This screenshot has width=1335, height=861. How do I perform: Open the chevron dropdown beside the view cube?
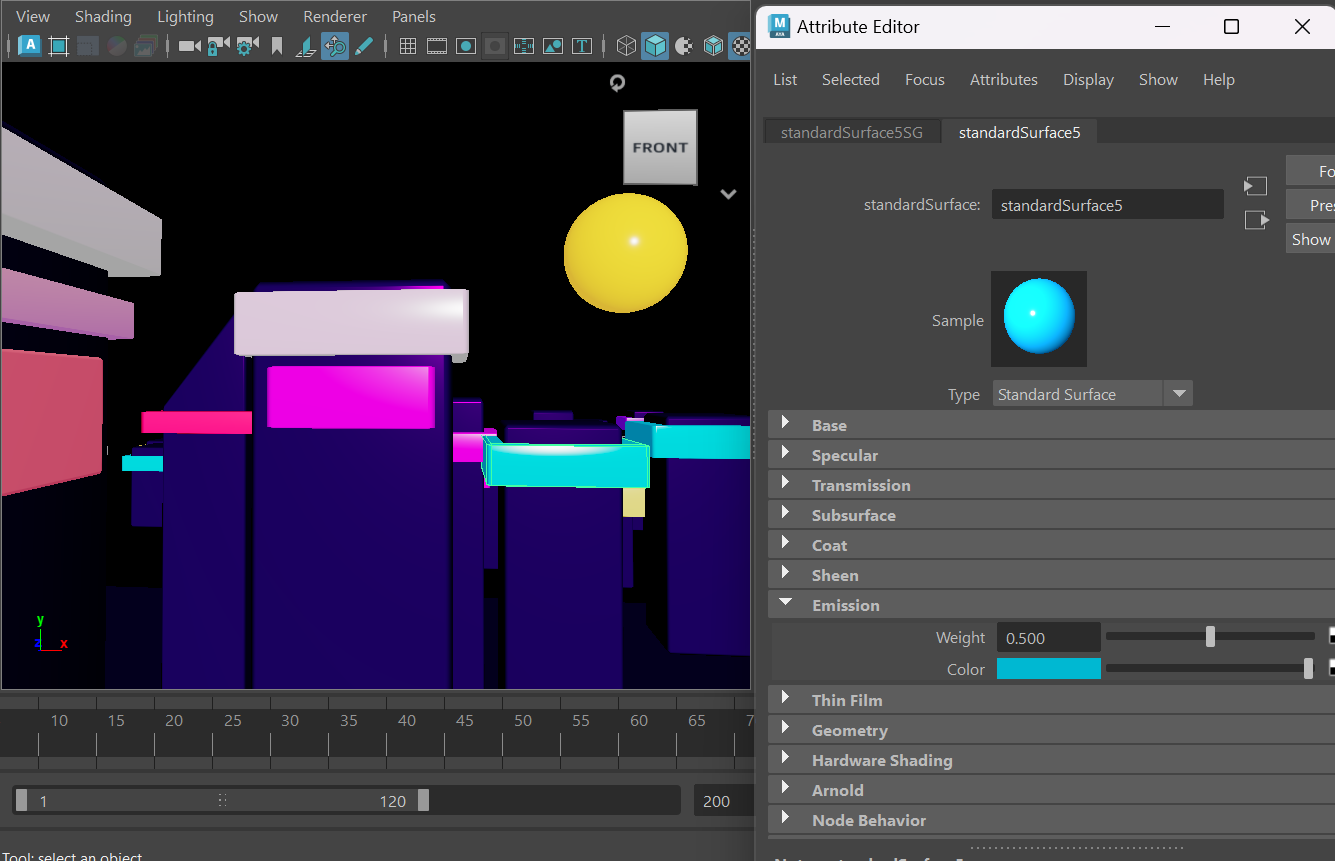coord(728,194)
